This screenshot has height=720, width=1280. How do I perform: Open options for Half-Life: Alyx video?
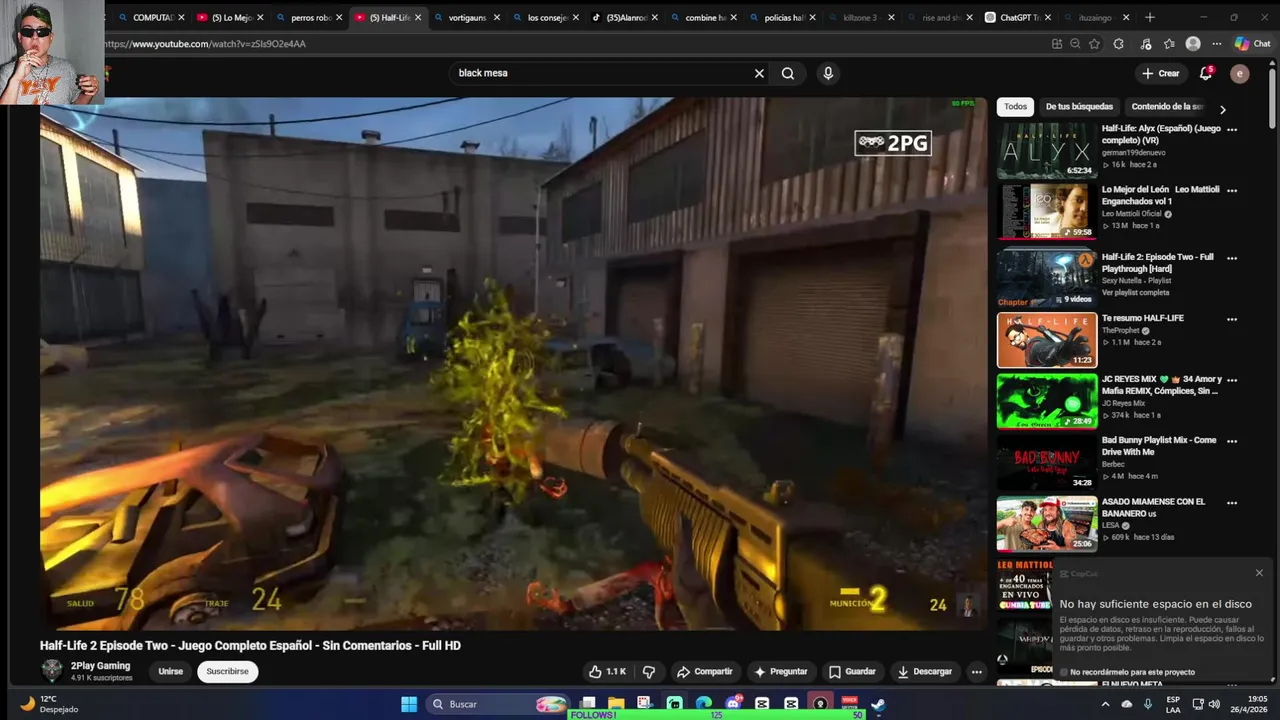click(x=1232, y=129)
